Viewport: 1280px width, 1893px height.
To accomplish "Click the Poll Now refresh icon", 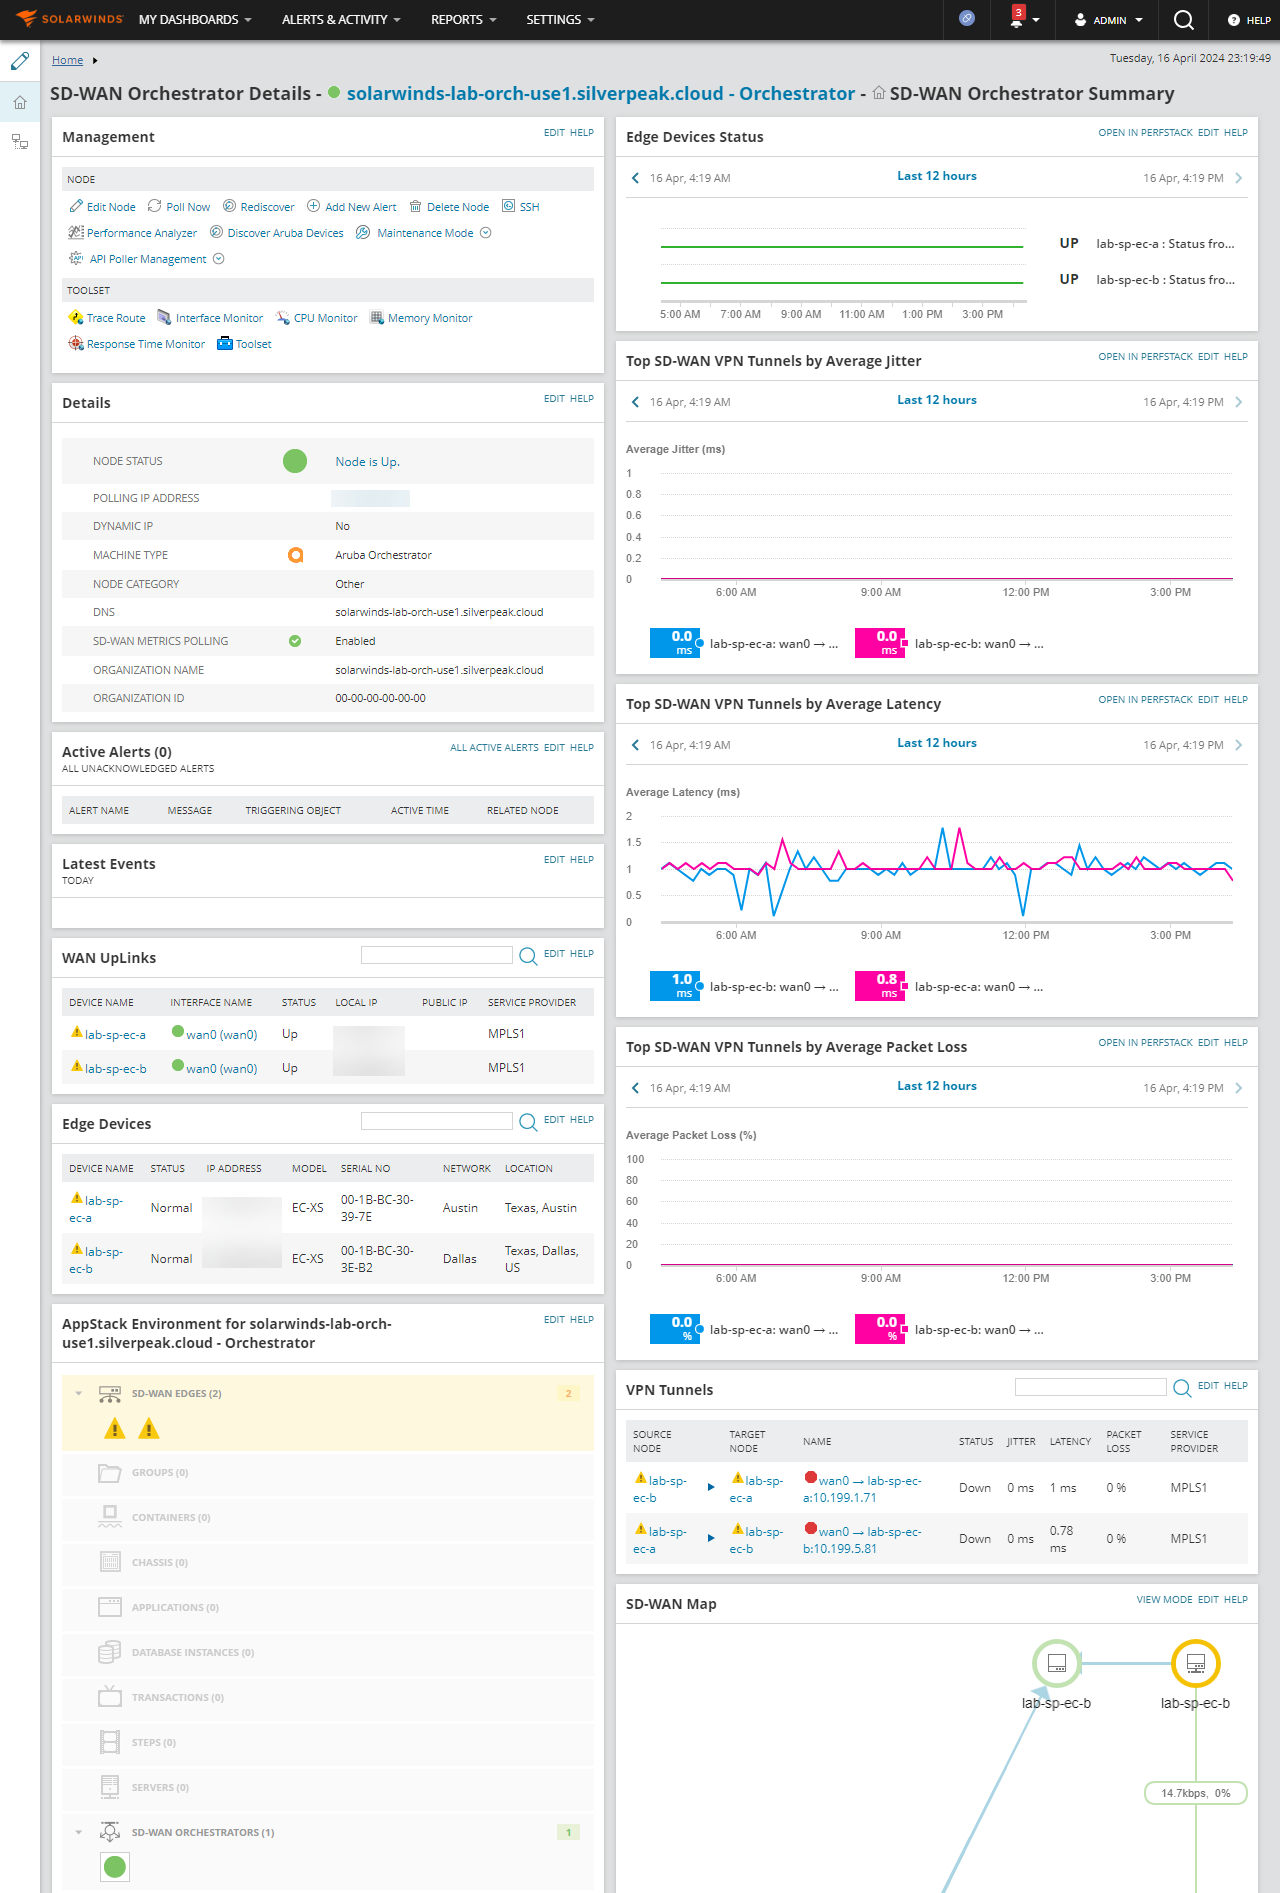I will pyautogui.click(x=155, y=206).
